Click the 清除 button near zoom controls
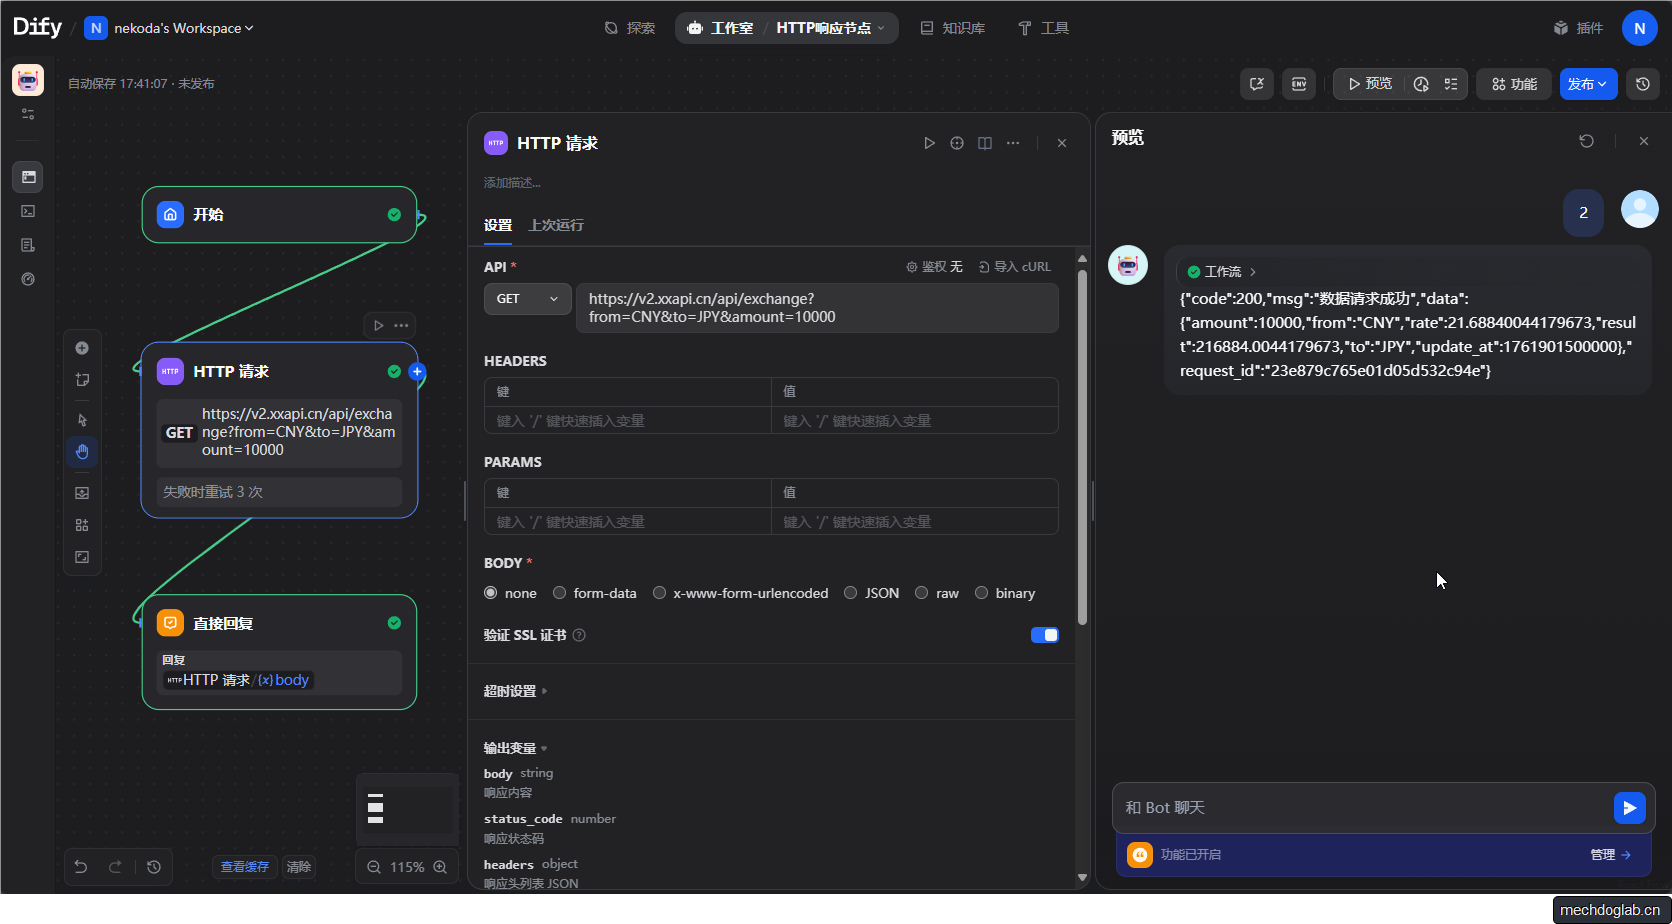Screen dimensions: 1672x924 point(298,866)
